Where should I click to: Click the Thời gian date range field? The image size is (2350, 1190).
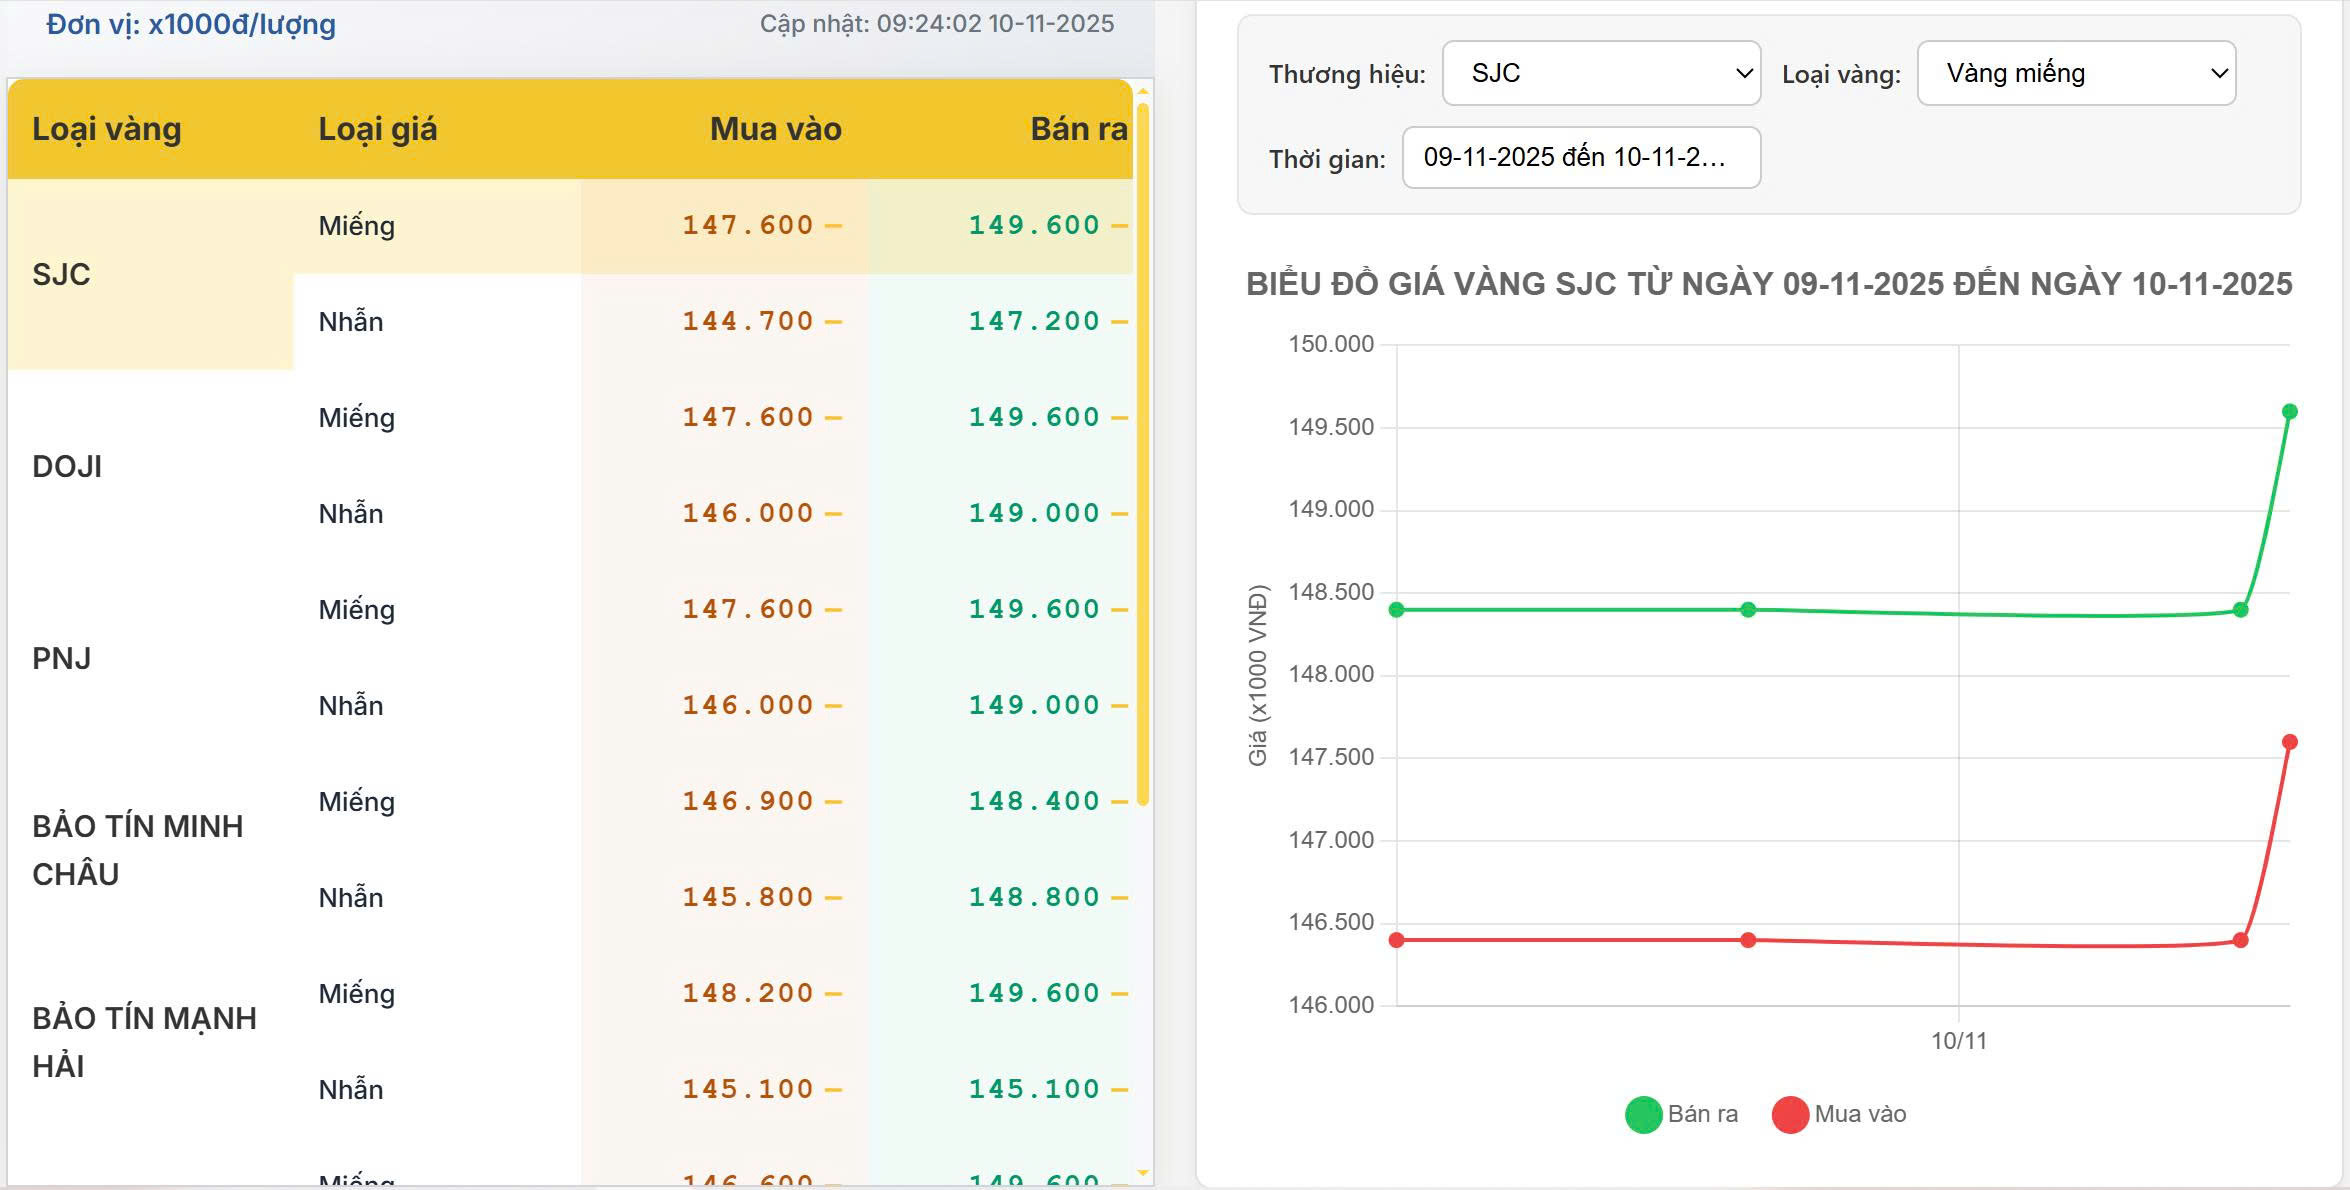pos(1580,158)
